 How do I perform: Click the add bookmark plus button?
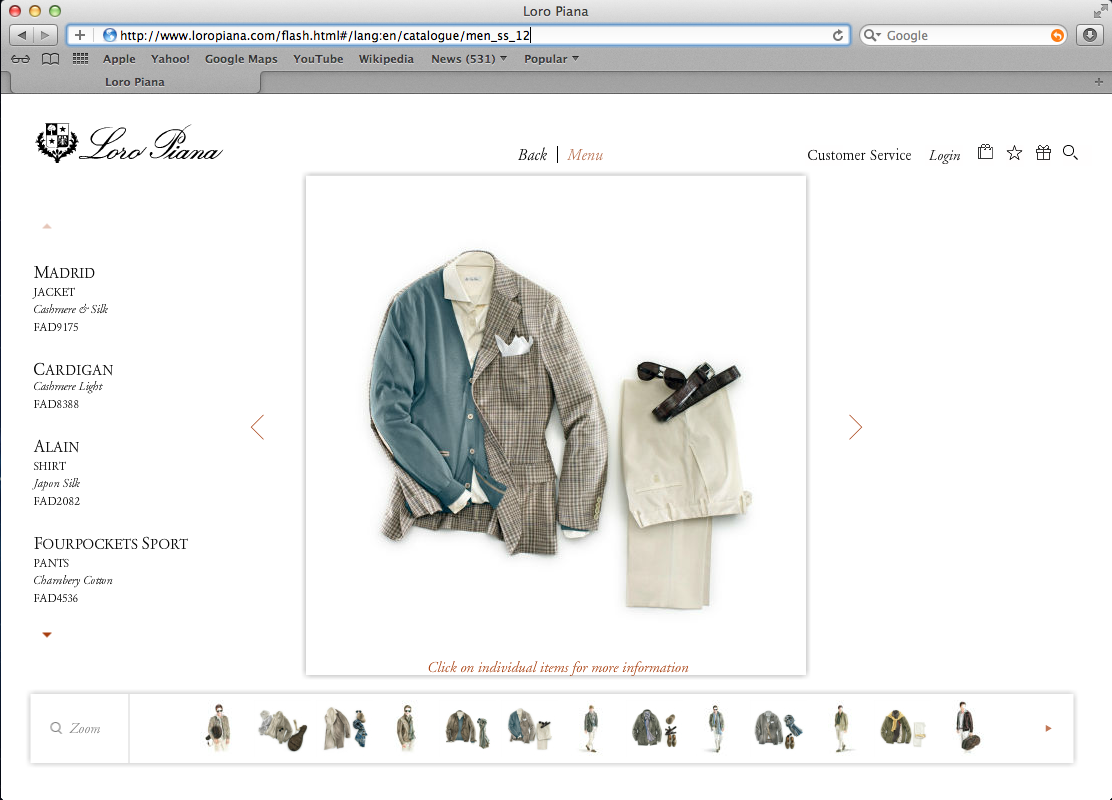click(80, 35)
